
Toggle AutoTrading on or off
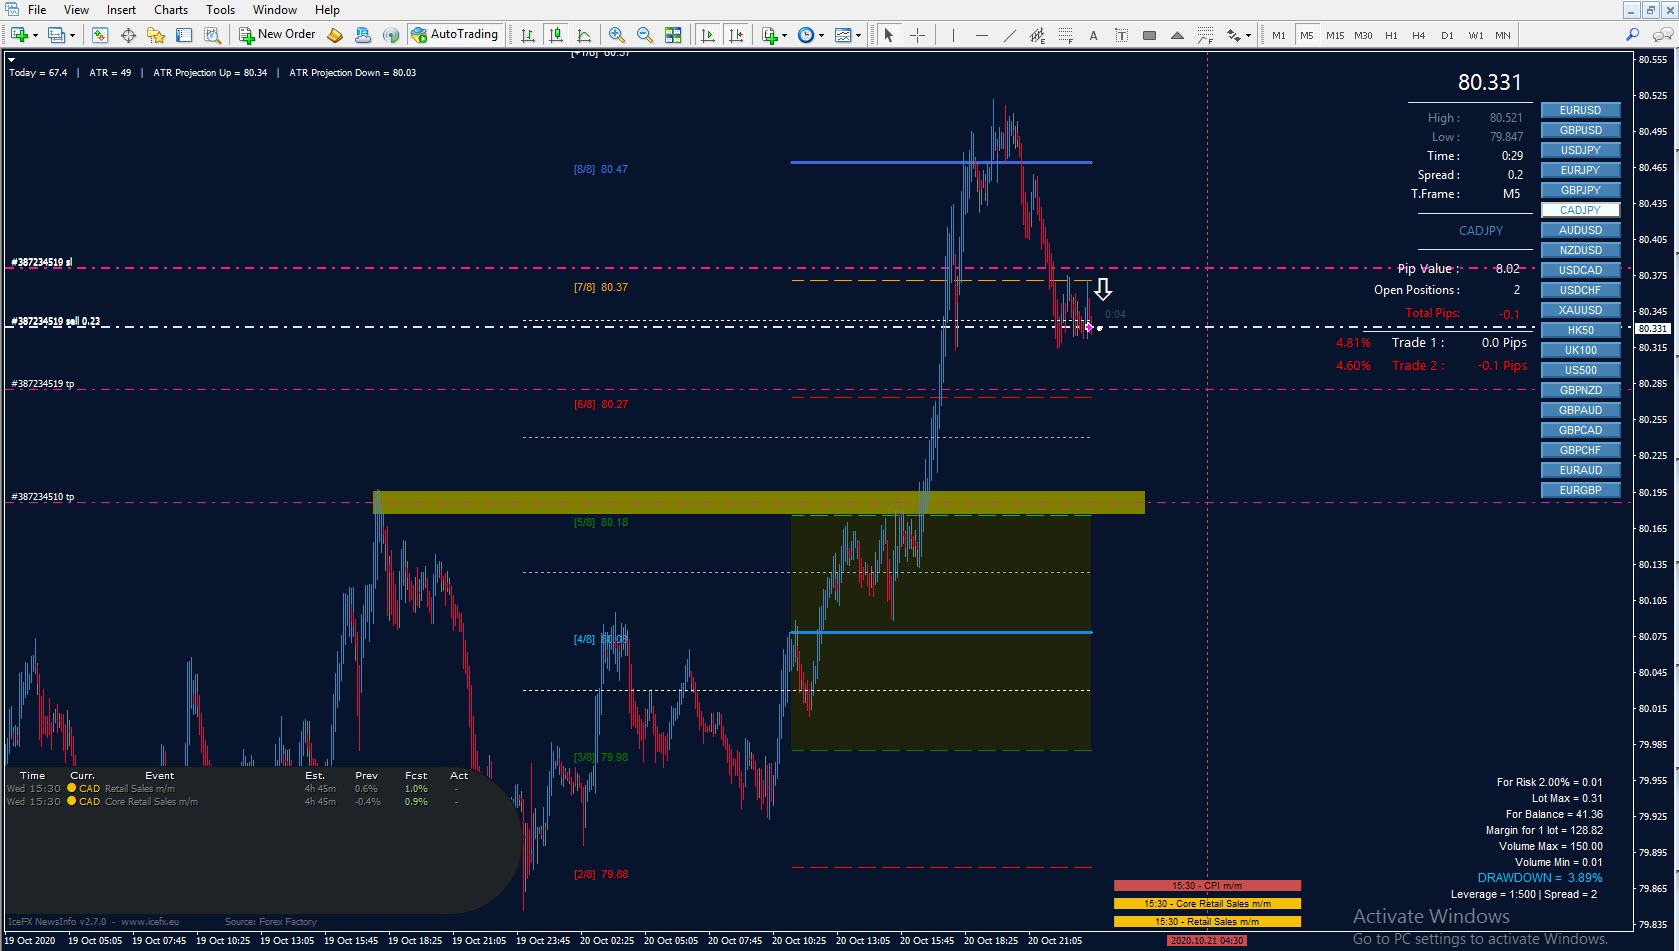point(454,35)
